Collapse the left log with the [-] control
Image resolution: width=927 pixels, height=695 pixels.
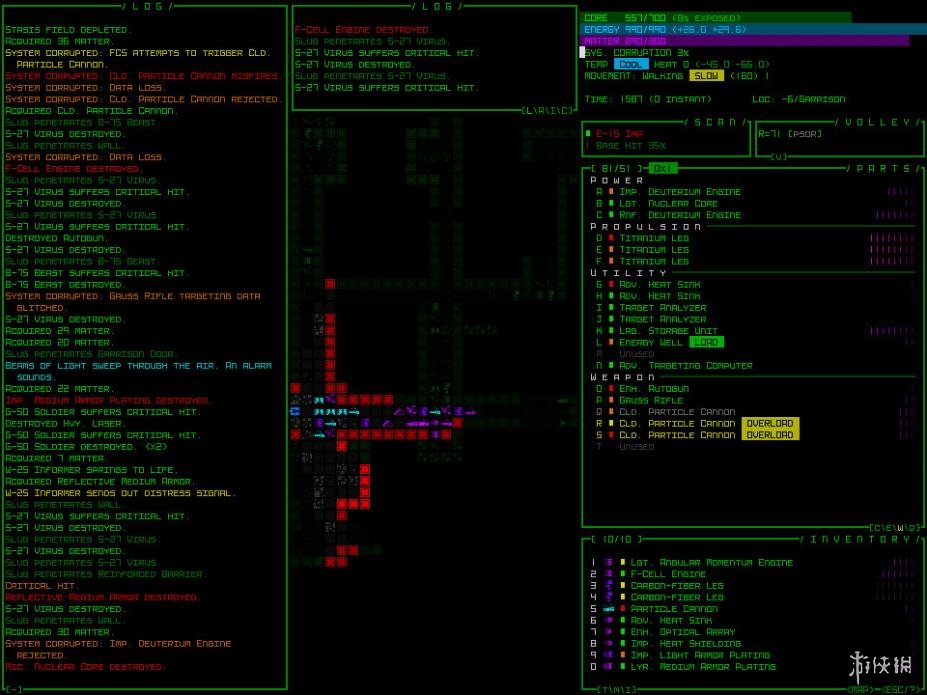click(15, 690)
